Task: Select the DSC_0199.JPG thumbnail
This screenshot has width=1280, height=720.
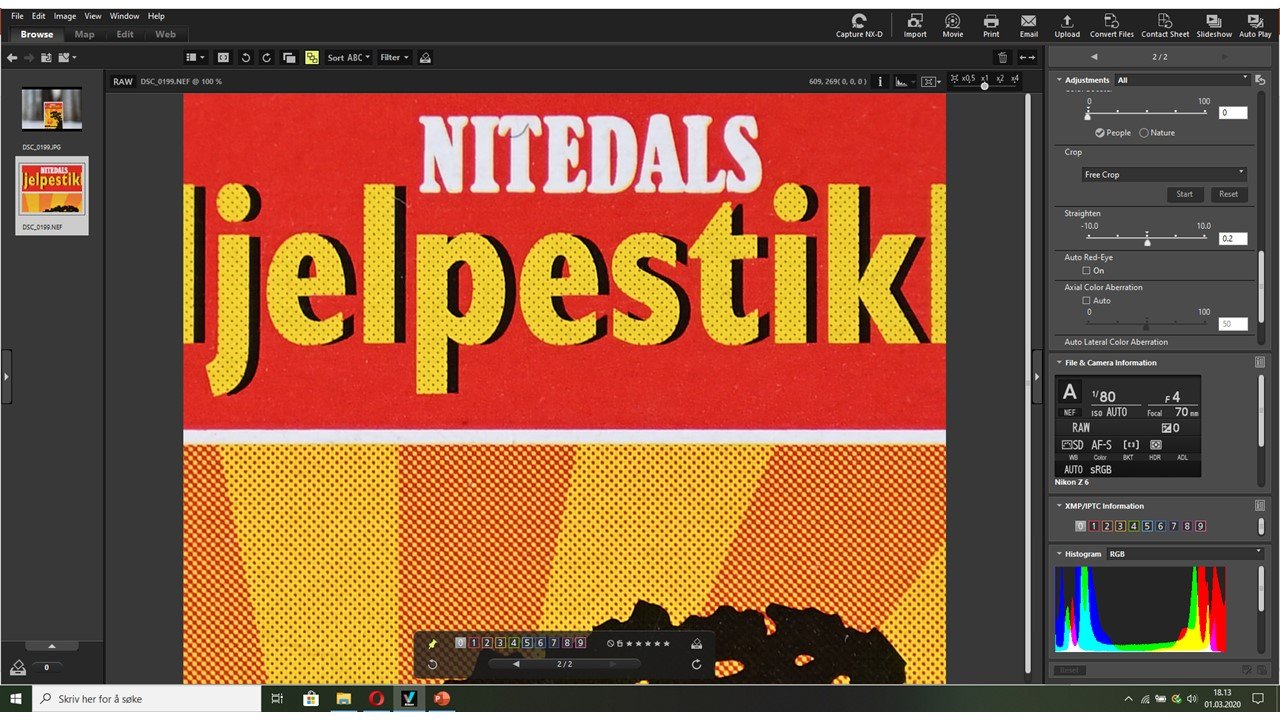Action: point(52,109)
